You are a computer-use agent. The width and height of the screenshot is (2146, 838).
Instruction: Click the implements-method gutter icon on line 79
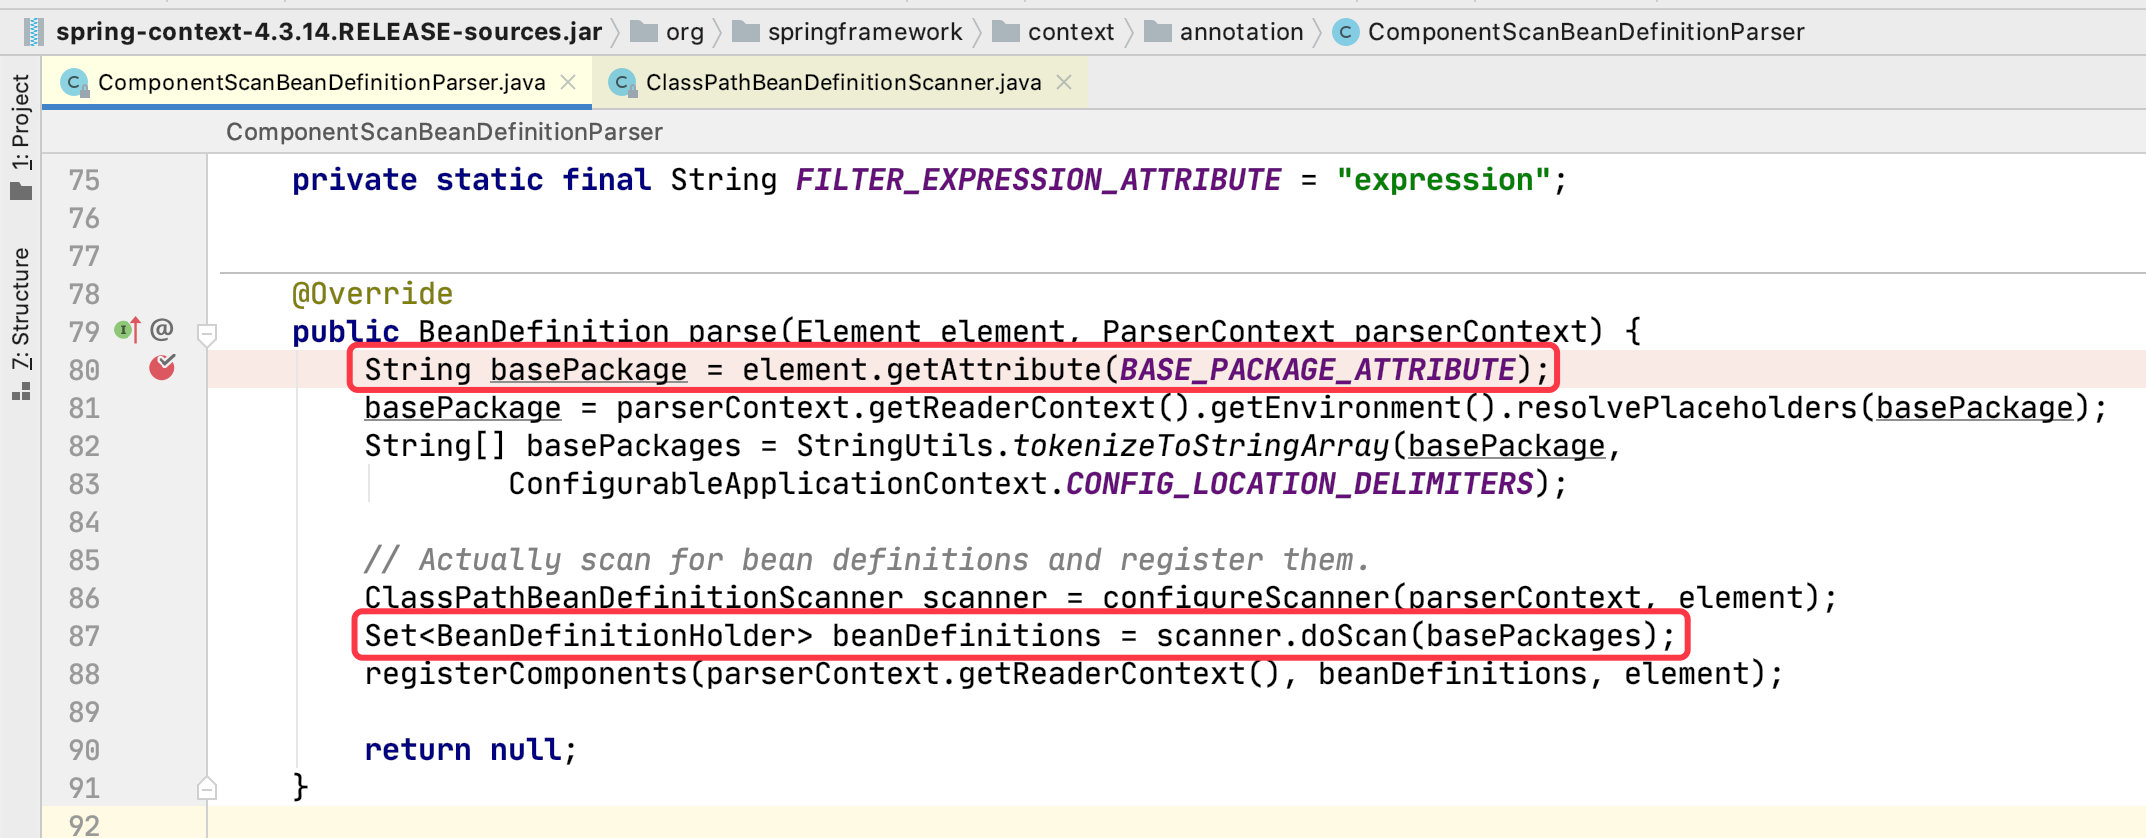(x=128, y=329)
